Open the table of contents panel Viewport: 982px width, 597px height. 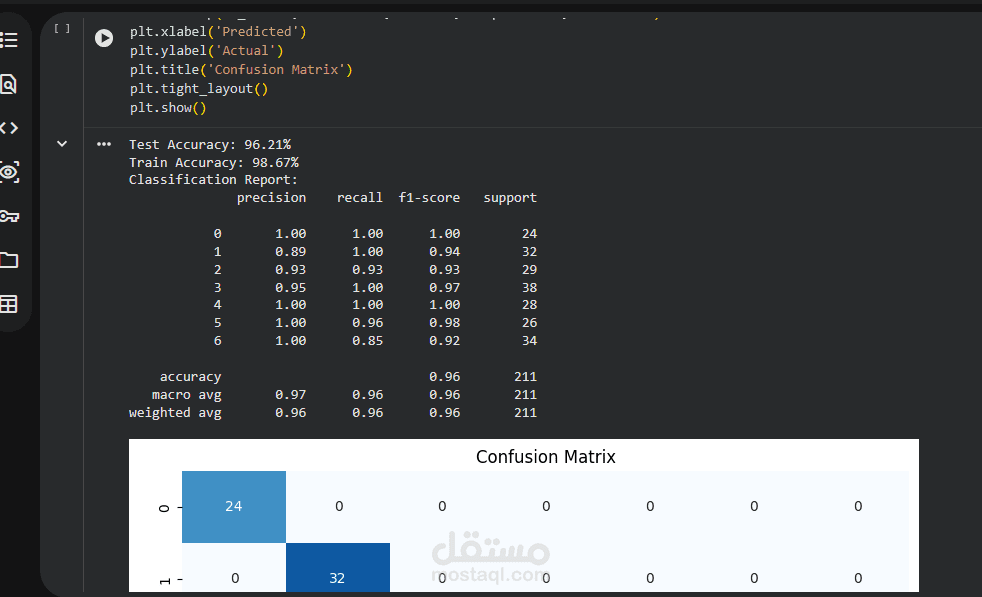pos(8,40)
